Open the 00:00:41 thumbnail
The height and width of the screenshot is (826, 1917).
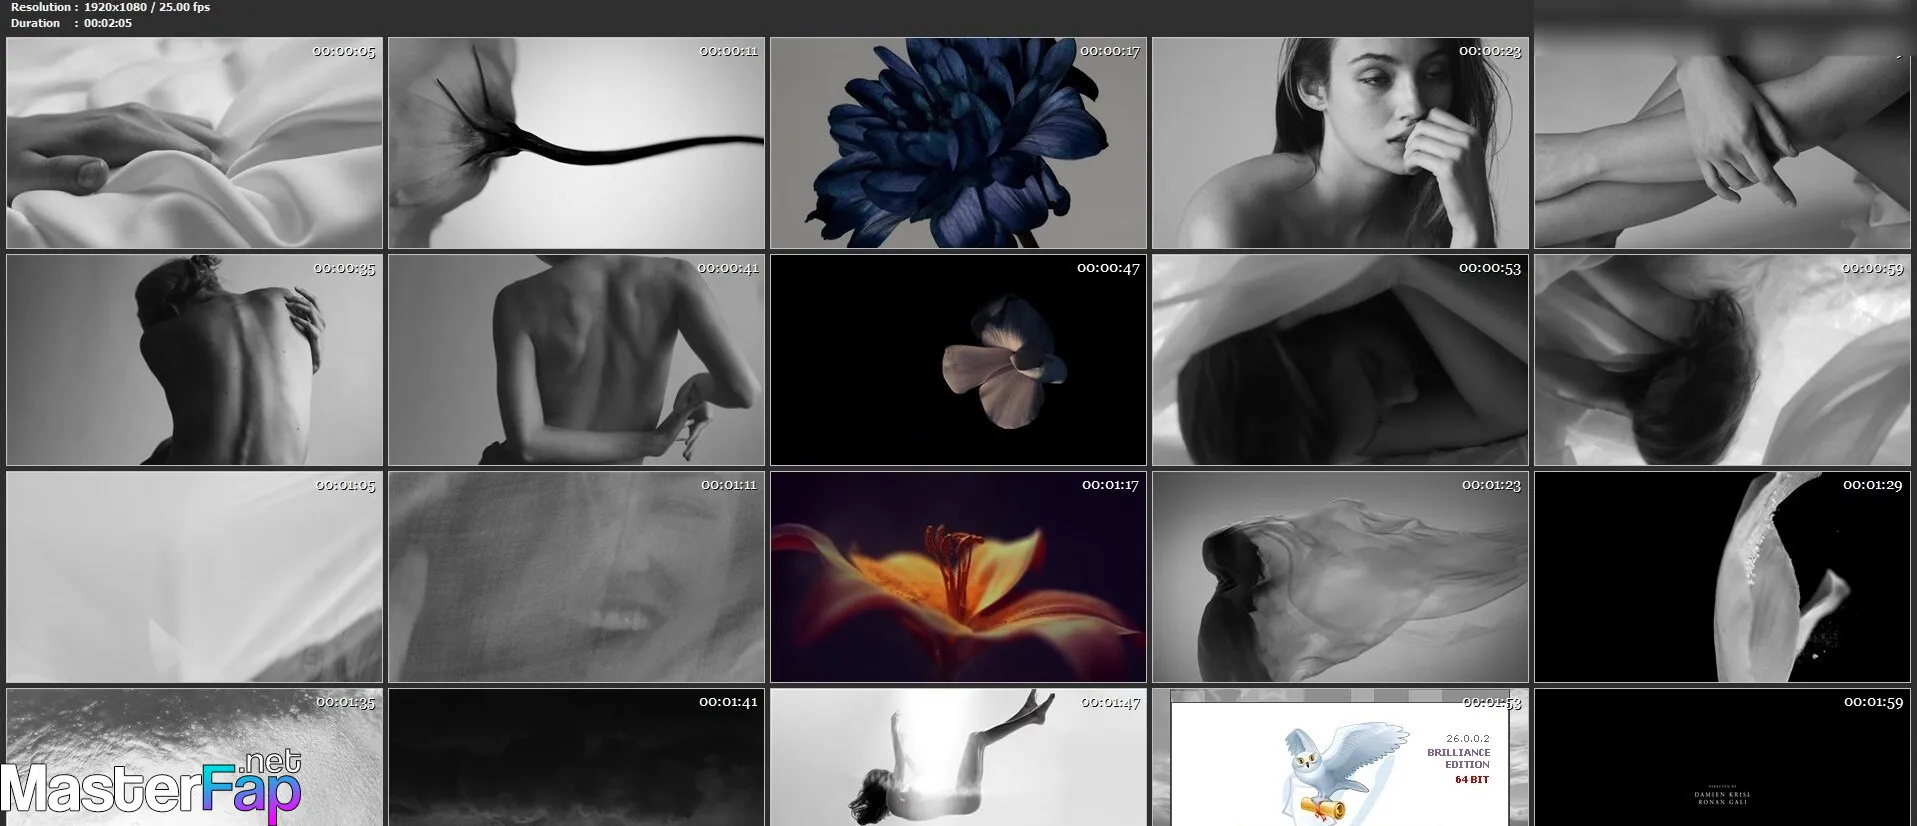[x=576, y=360]
